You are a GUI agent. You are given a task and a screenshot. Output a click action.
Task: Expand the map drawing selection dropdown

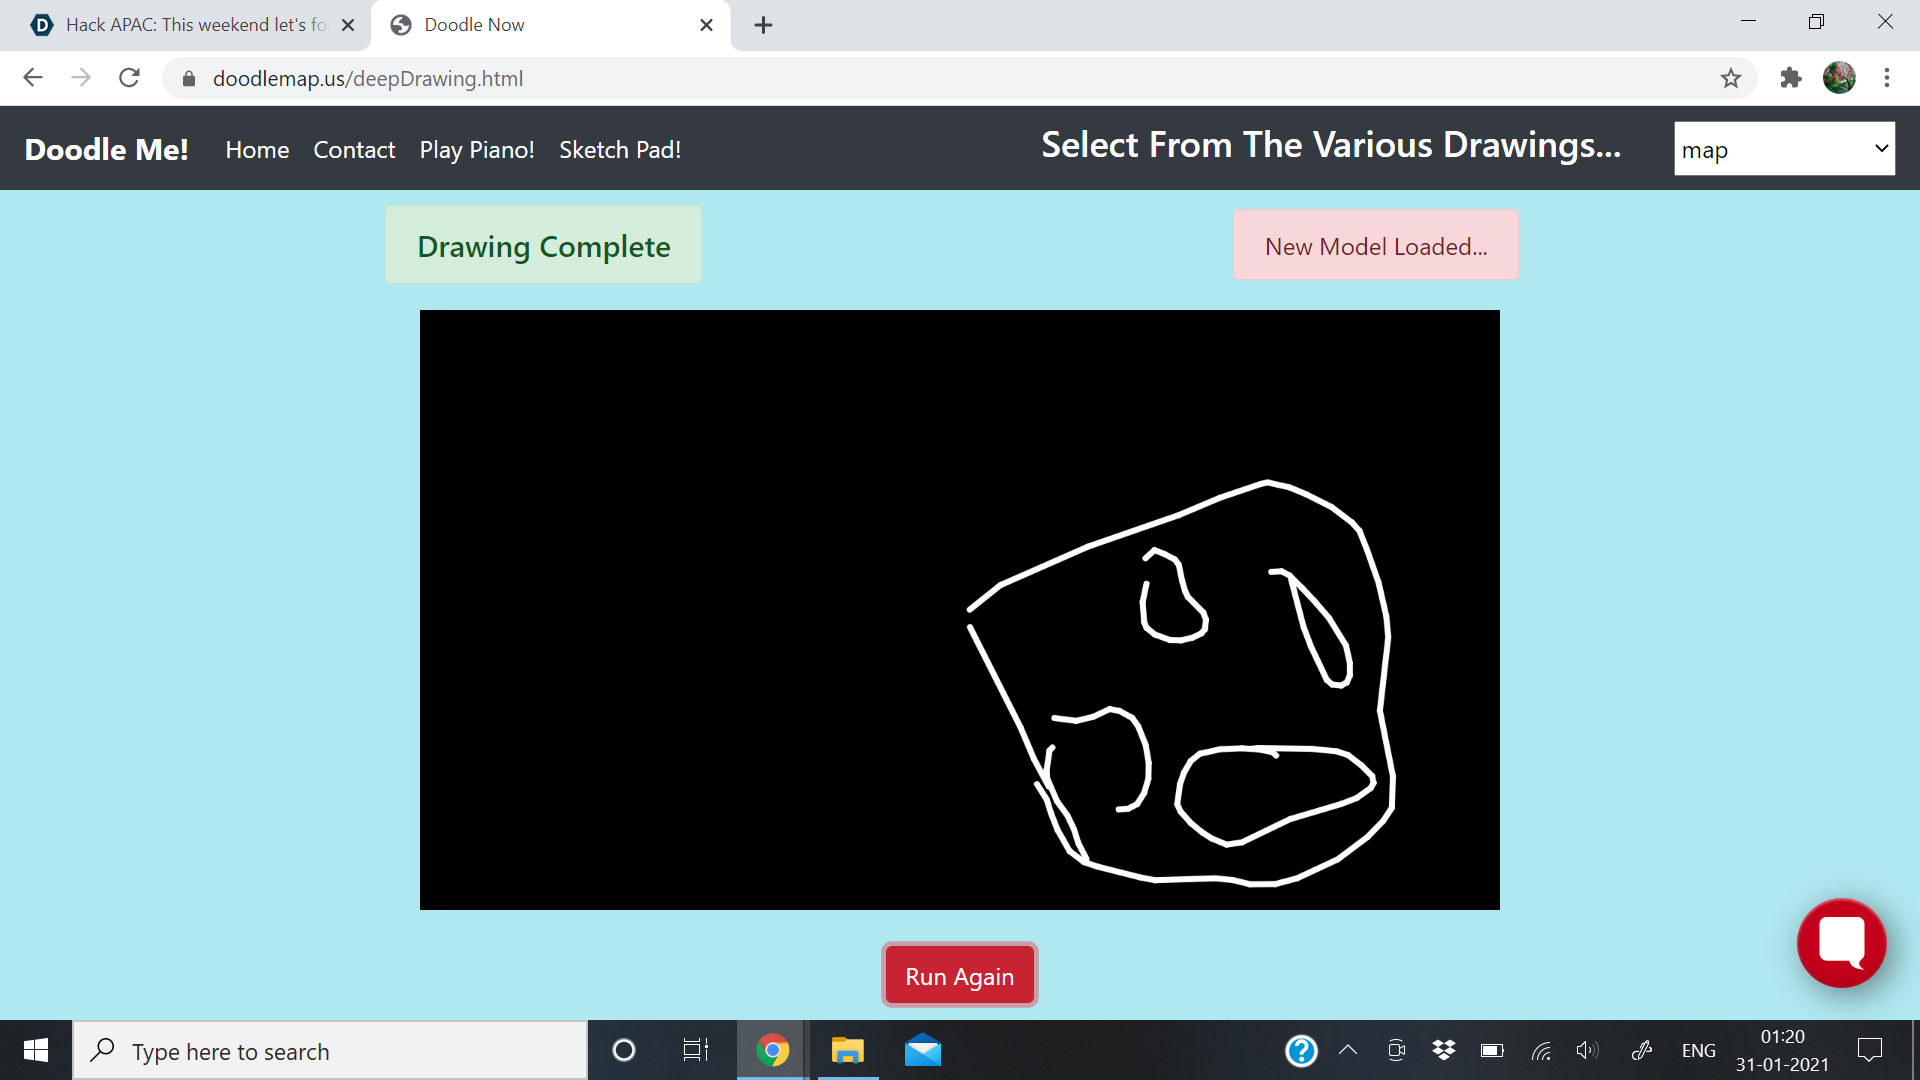point(1784,149)
